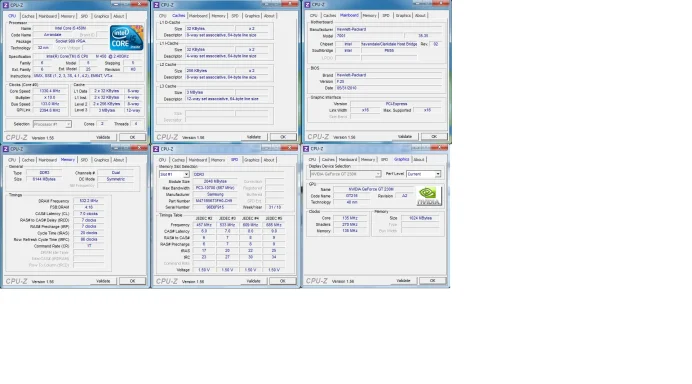This screenshot has height=384, width=692.
Task: Click the Code Name value Arrandale
Action: (x=53, y=34)
